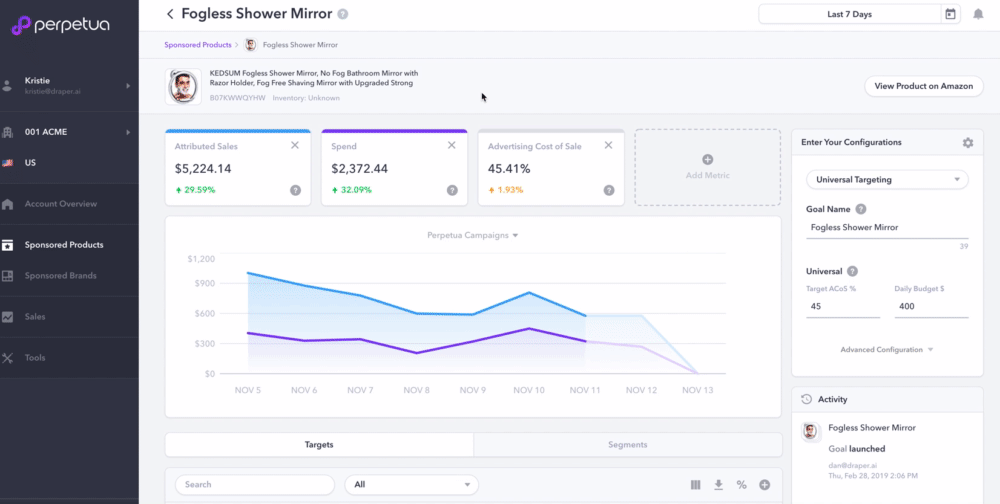The image size is (1000, 504).
Task: Open the calendar date picker icon
Action: point(950,14)
